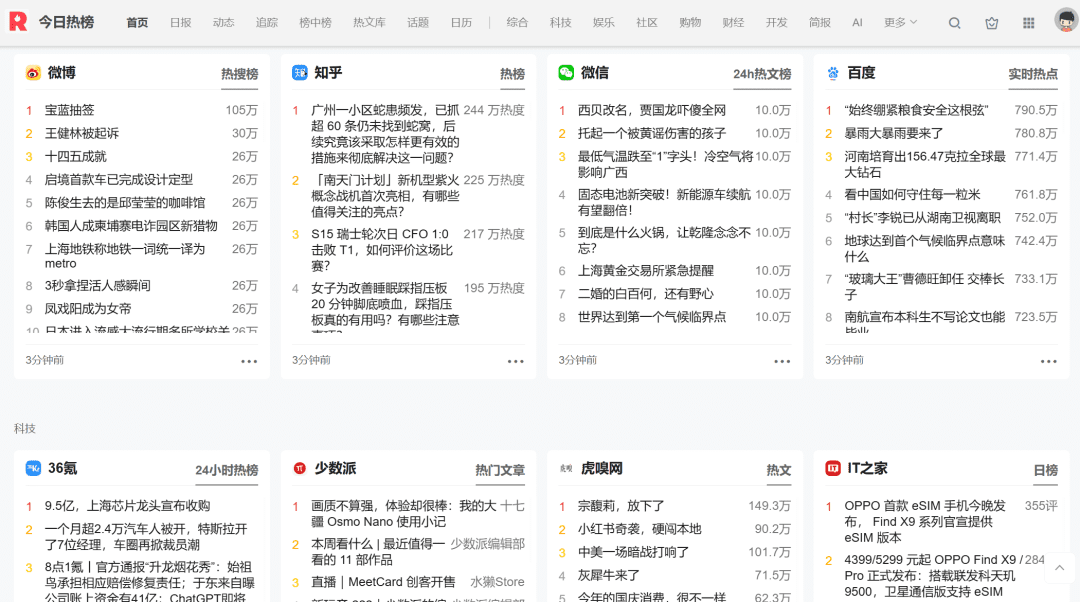Image resolution: width=1080 pixels, height=602 pixels.
Task: Select the 热搜榜 tab on 微博 card
Action: point(239,74)
